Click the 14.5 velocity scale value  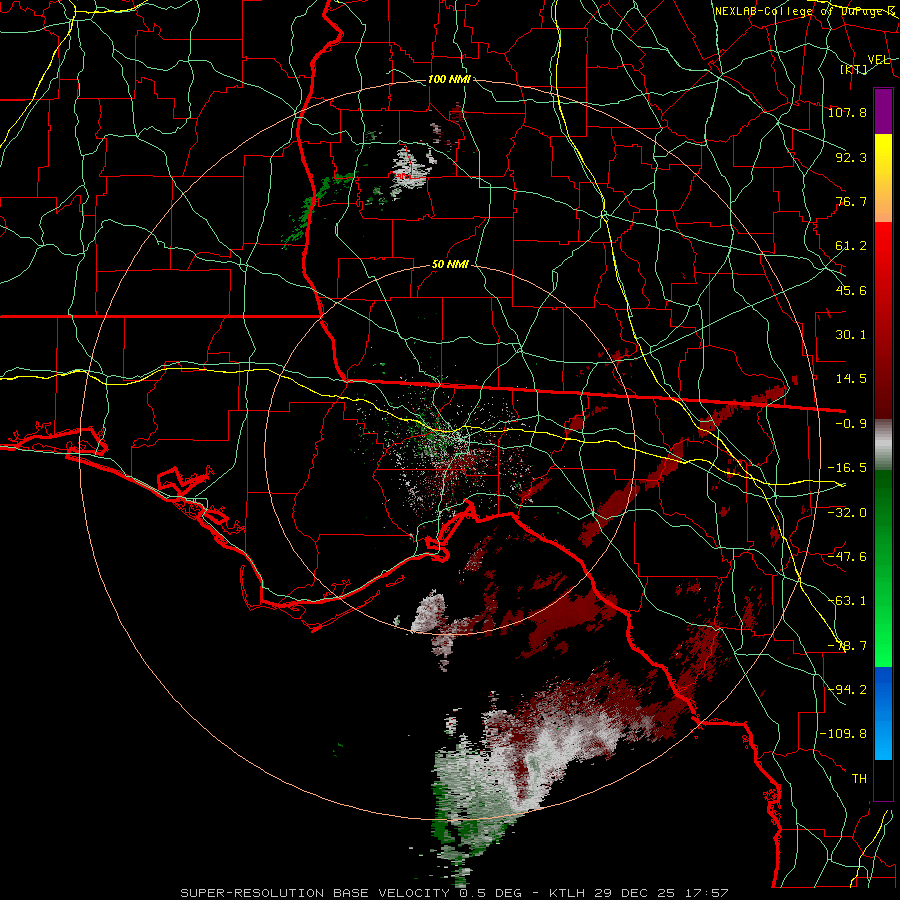pyautogui.click(x=851, y=379)
